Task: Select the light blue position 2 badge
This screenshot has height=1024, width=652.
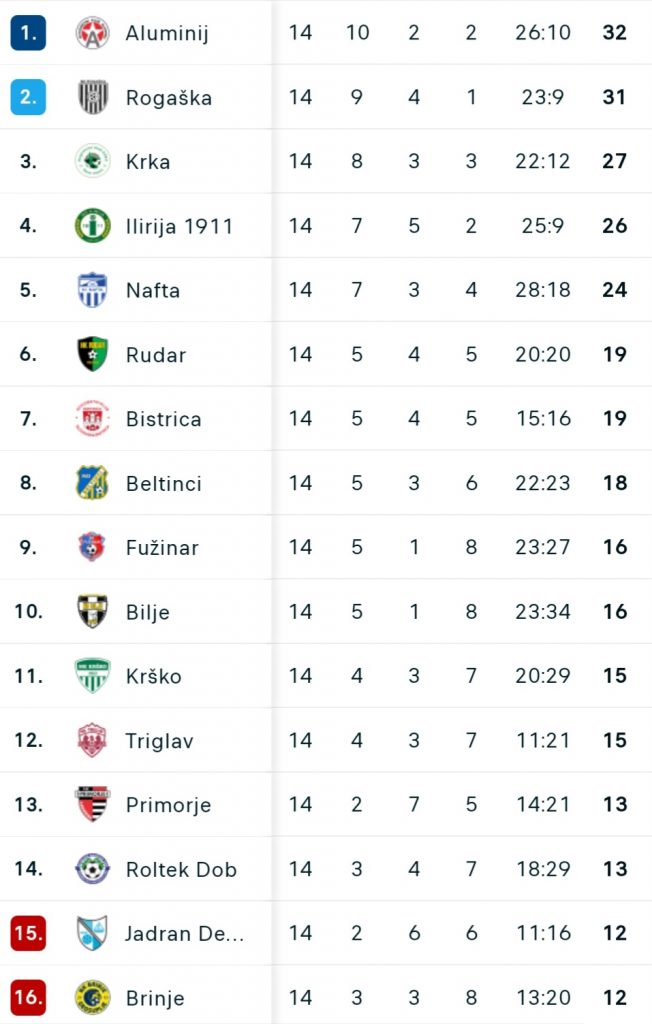Action: (28, 97)
